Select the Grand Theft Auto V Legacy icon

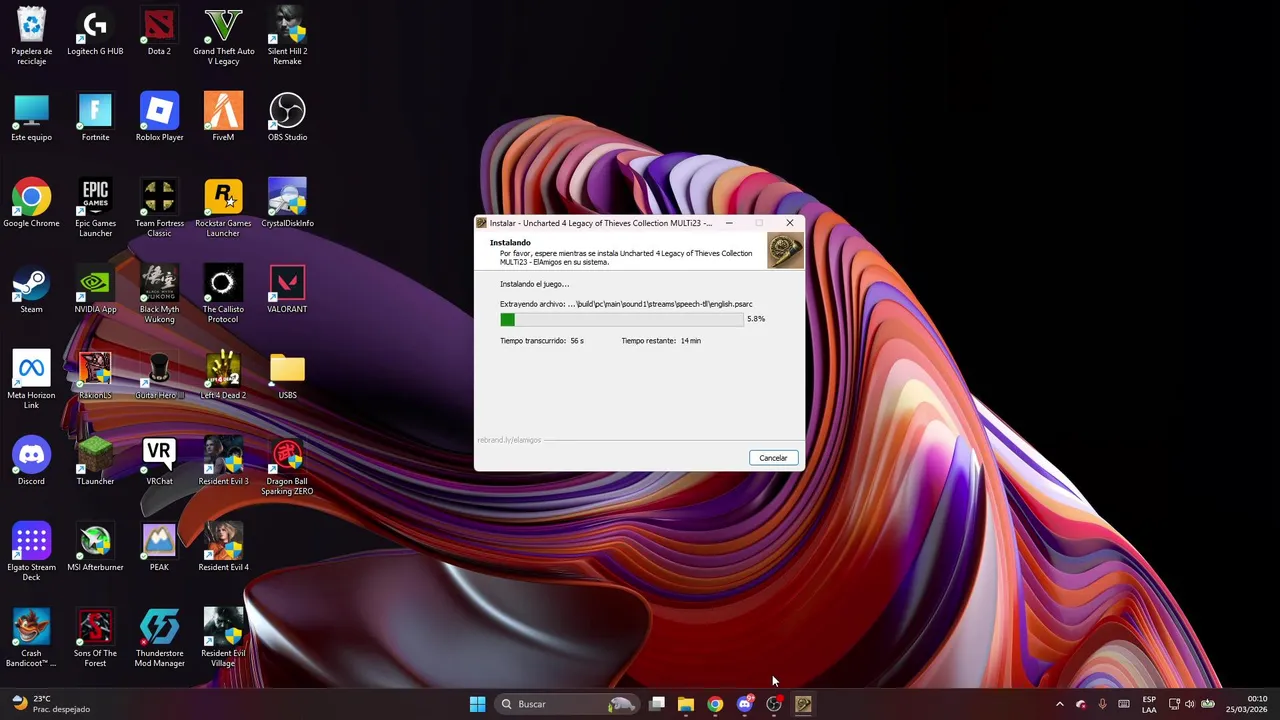pos(223,36)
